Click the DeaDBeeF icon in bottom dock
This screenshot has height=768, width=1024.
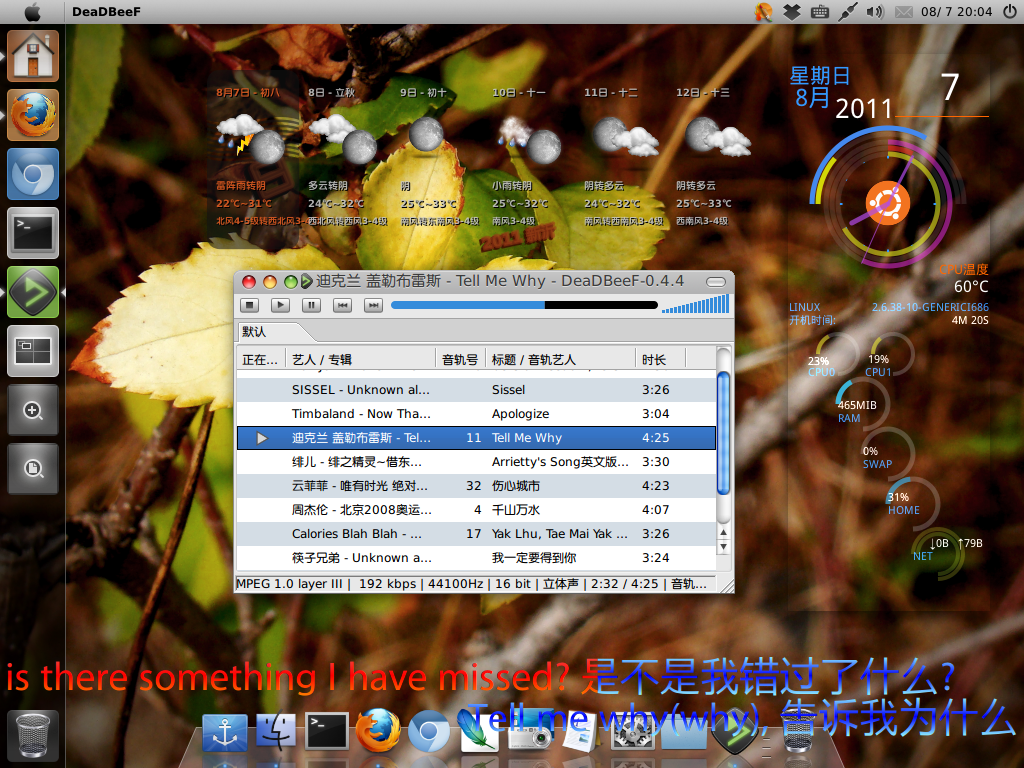pyautogui.click(x=735, y=731)
